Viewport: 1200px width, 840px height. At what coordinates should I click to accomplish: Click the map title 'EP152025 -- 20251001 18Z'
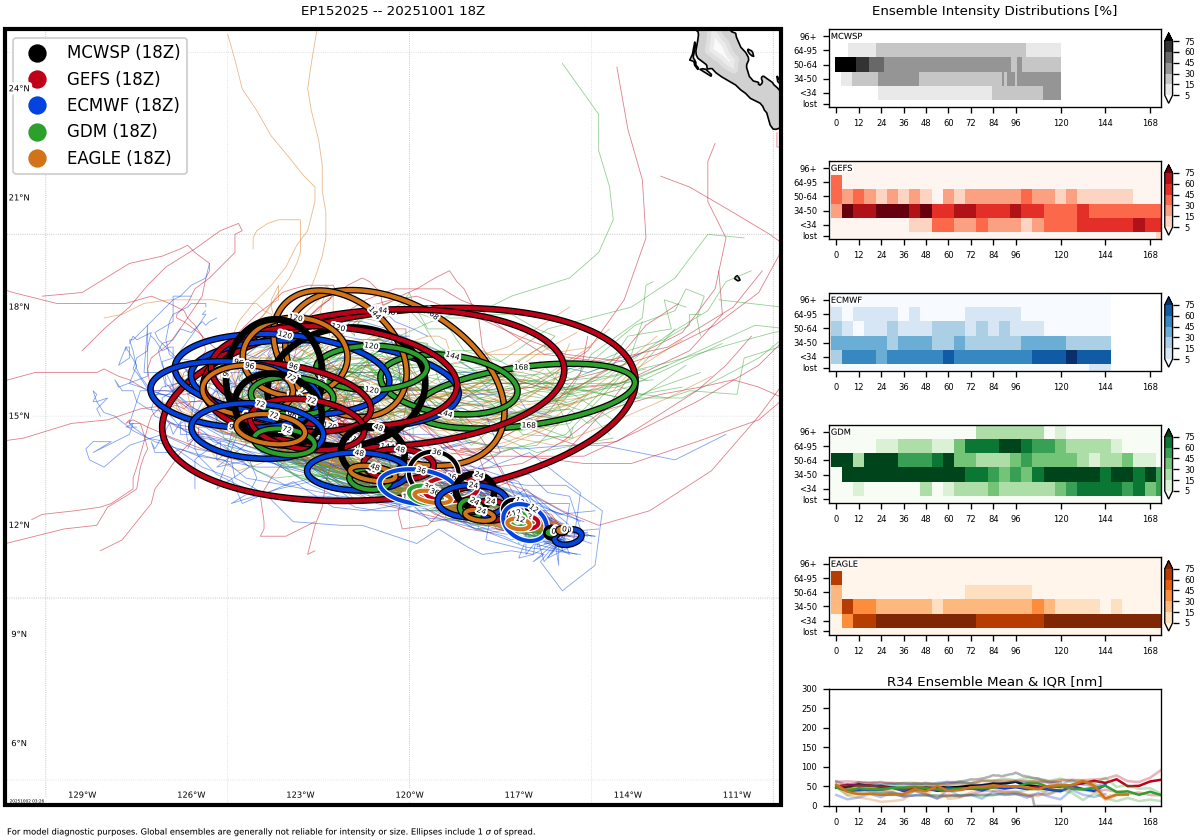click(x=393, y=11)
